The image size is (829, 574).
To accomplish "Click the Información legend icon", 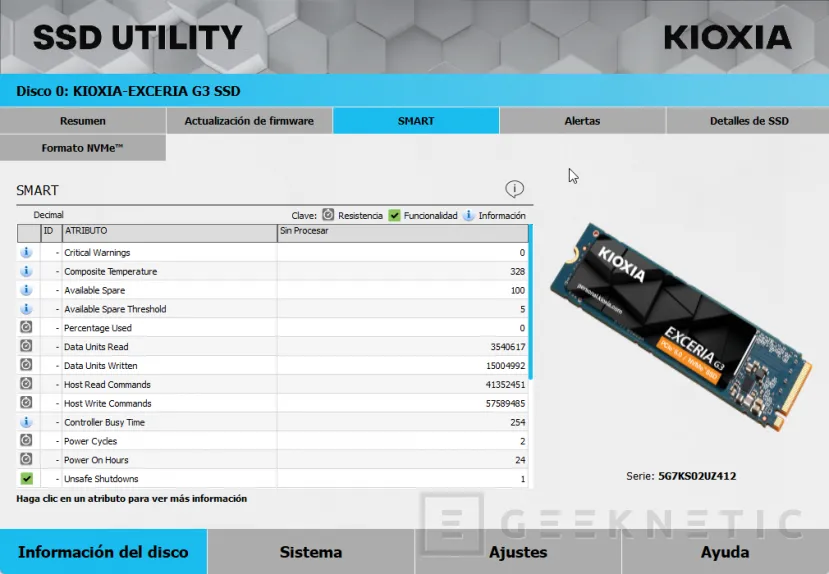I will [x=468, y=215].
